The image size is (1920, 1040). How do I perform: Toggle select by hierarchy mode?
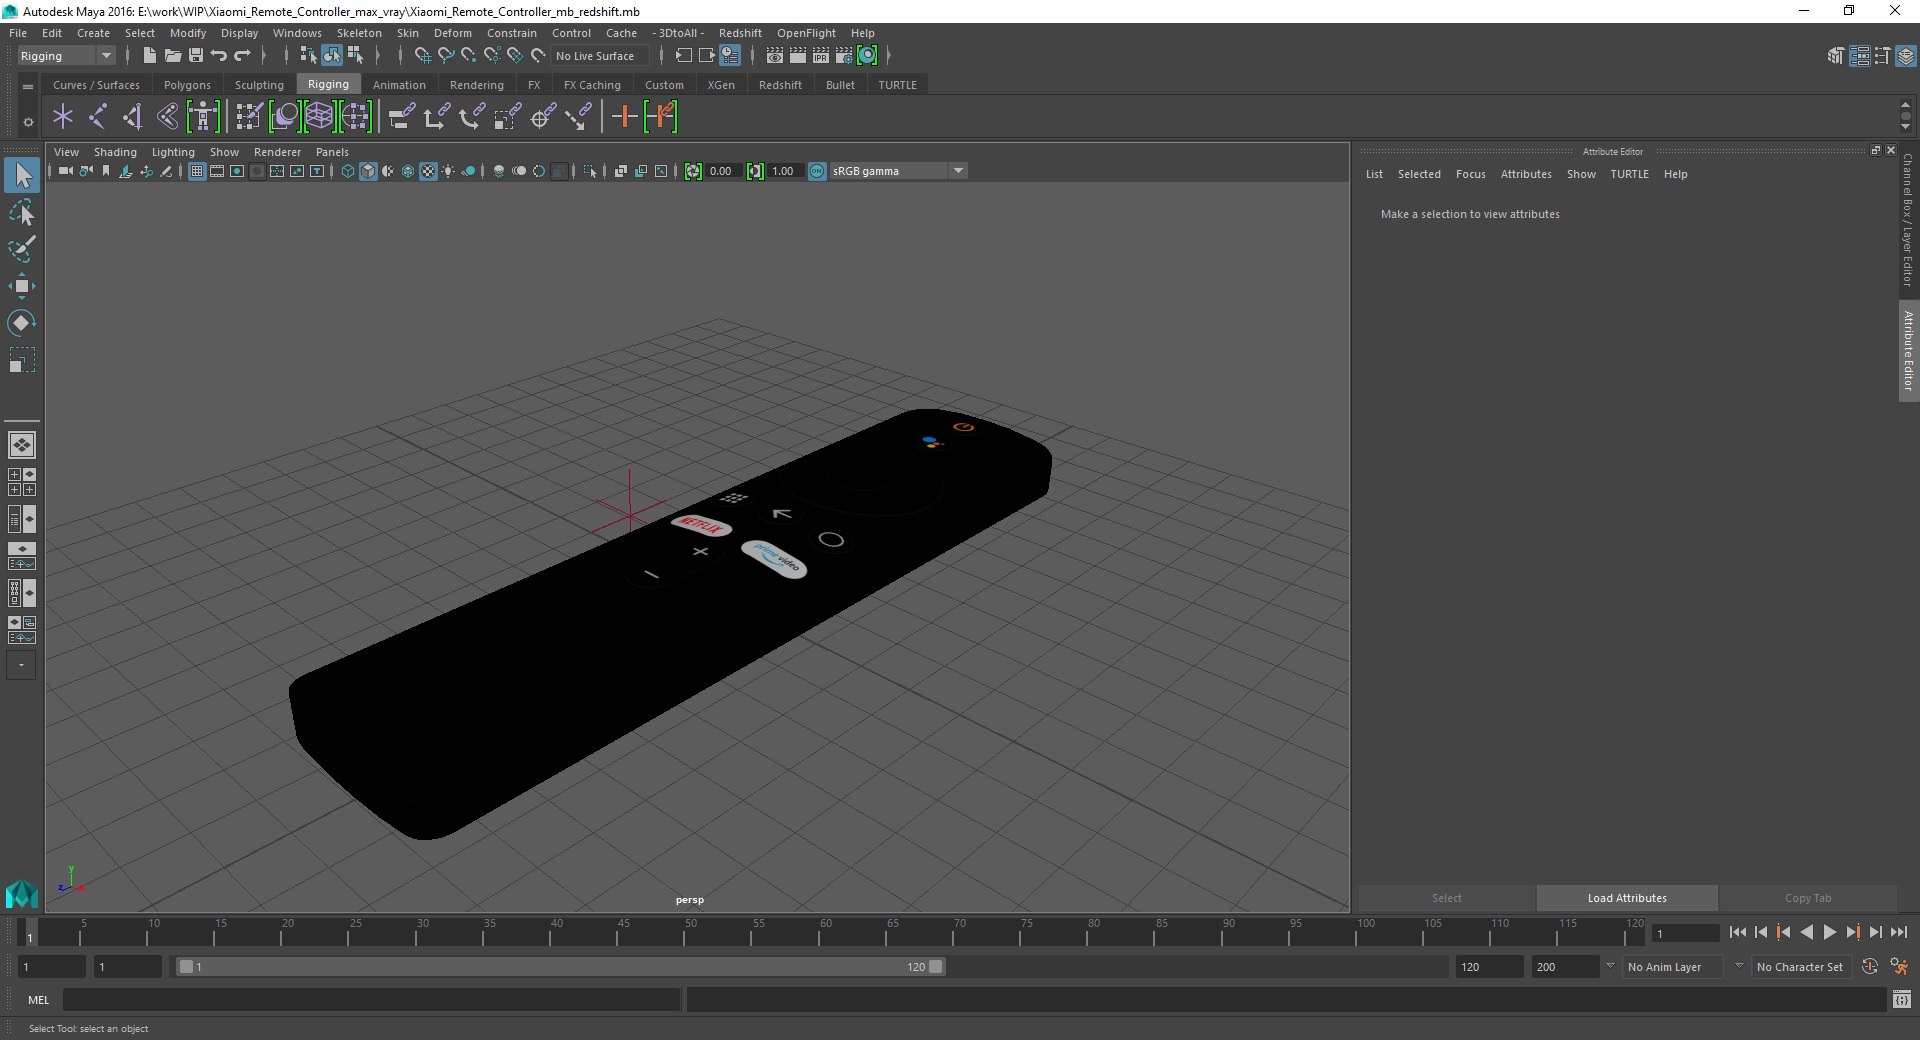coord(309,56)
